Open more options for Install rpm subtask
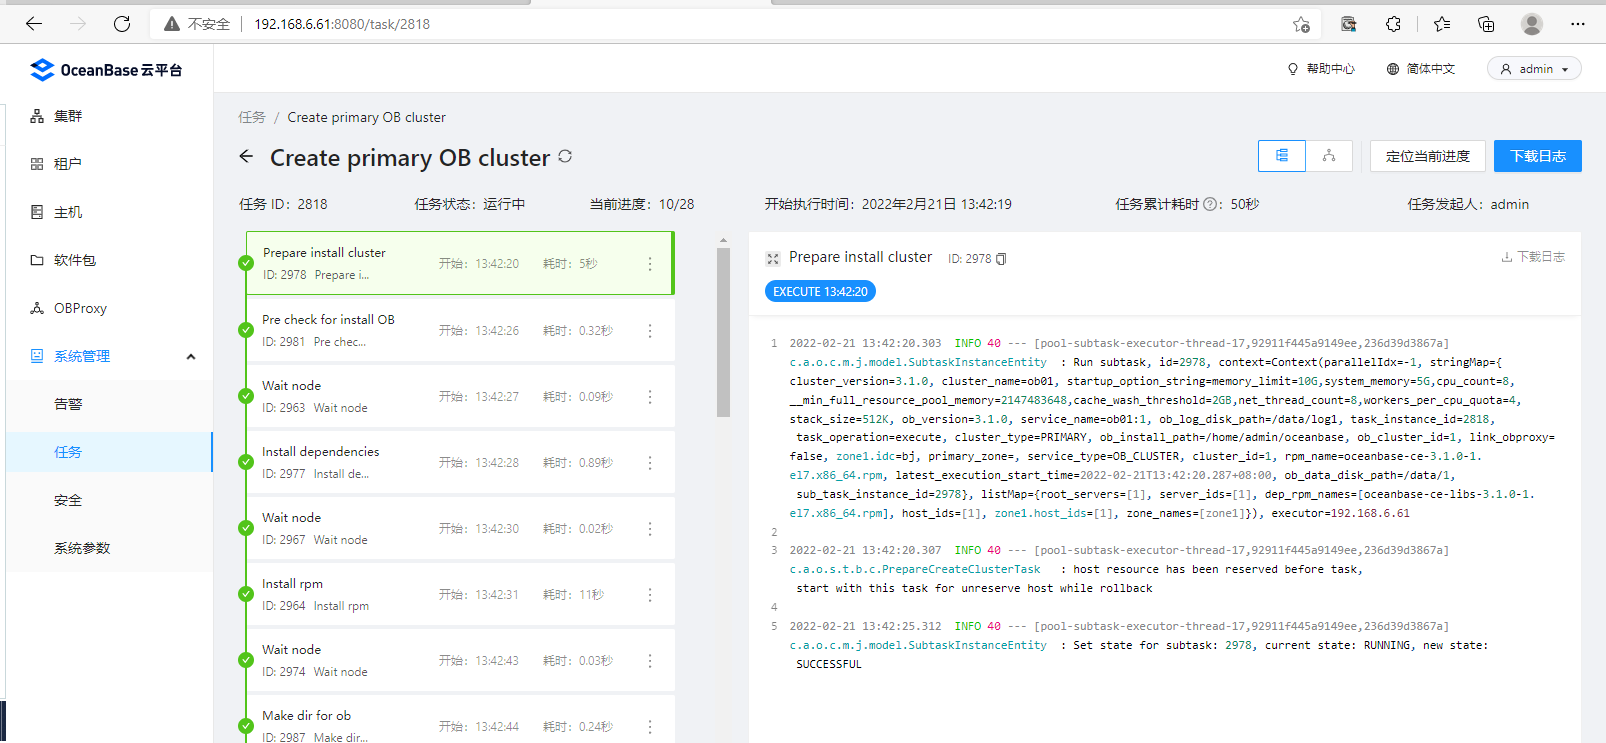Image resolution: width=1606 pixels, height=743 pixels. [650, 595]
